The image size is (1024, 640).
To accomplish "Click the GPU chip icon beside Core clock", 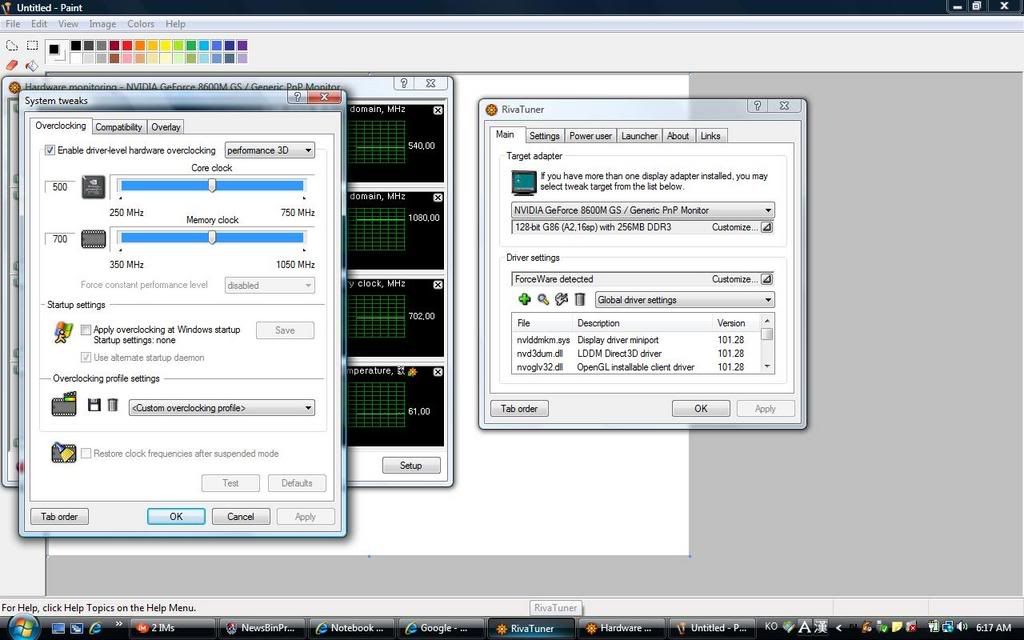I will 93,187.
